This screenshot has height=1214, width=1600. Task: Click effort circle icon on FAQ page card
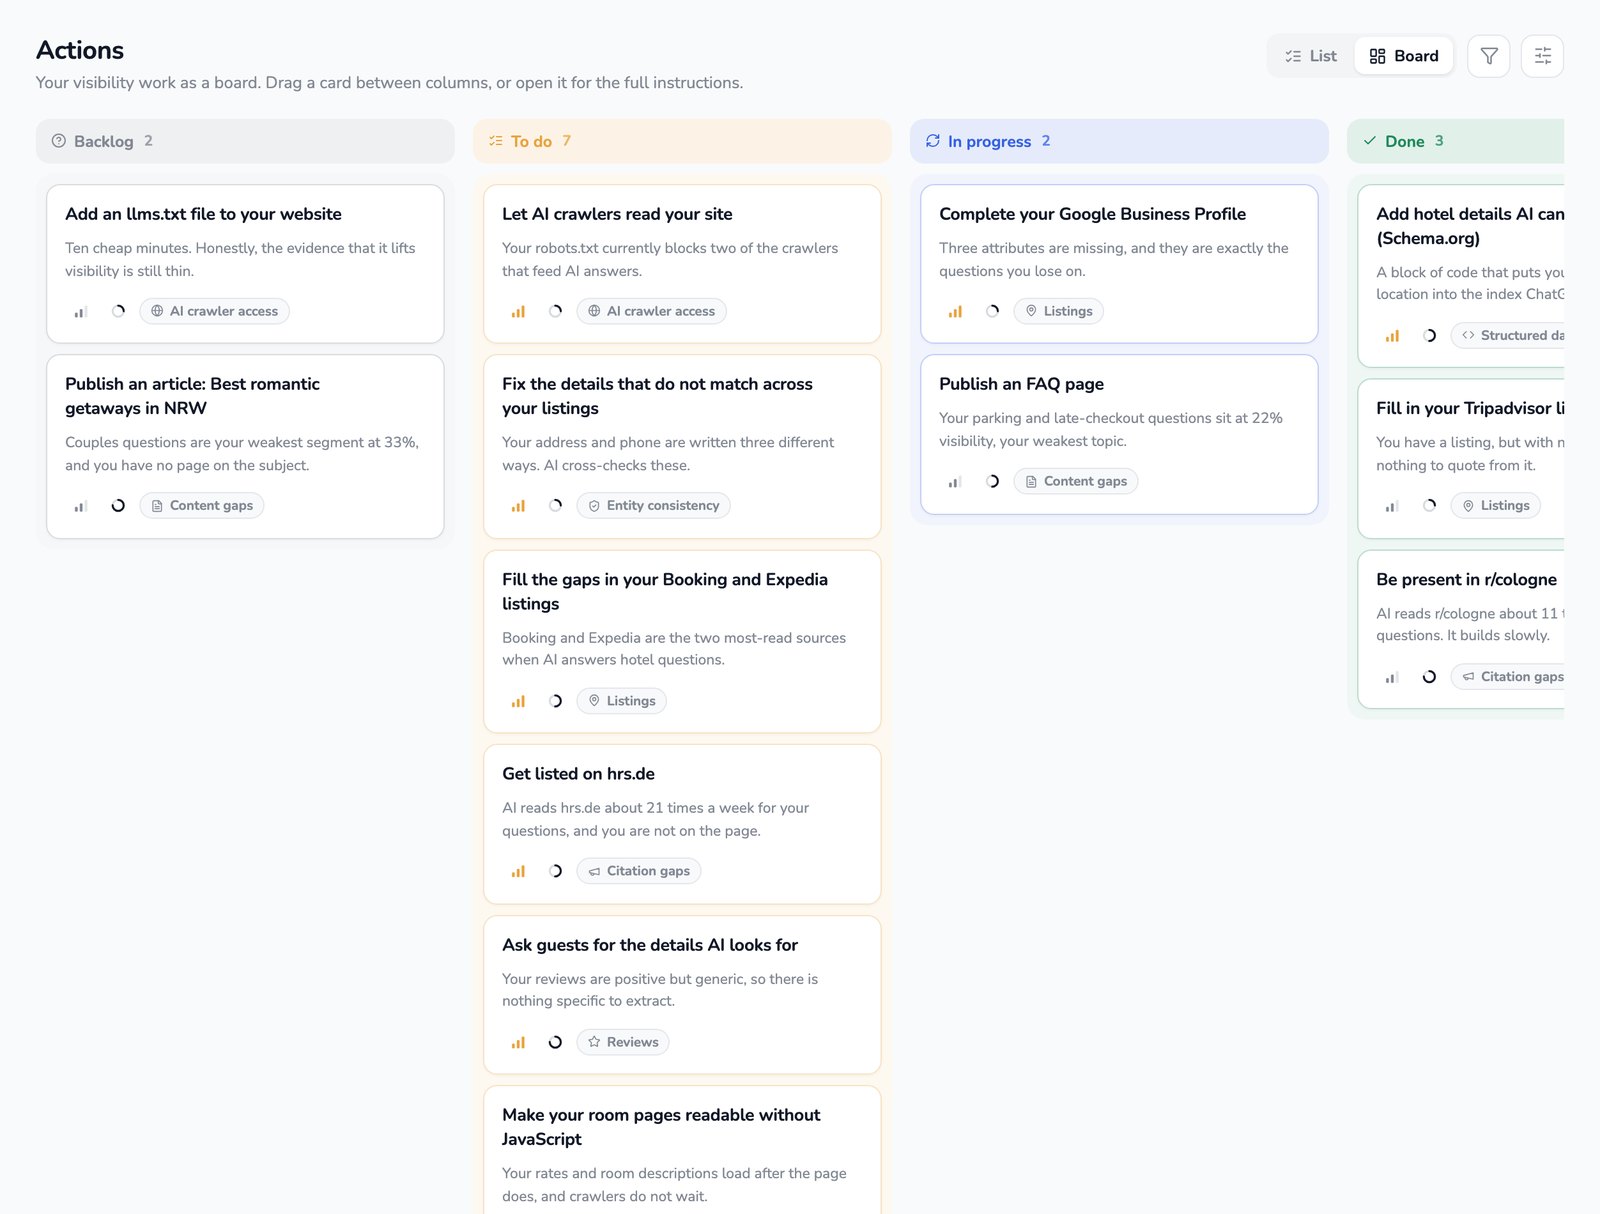(992, 481)
